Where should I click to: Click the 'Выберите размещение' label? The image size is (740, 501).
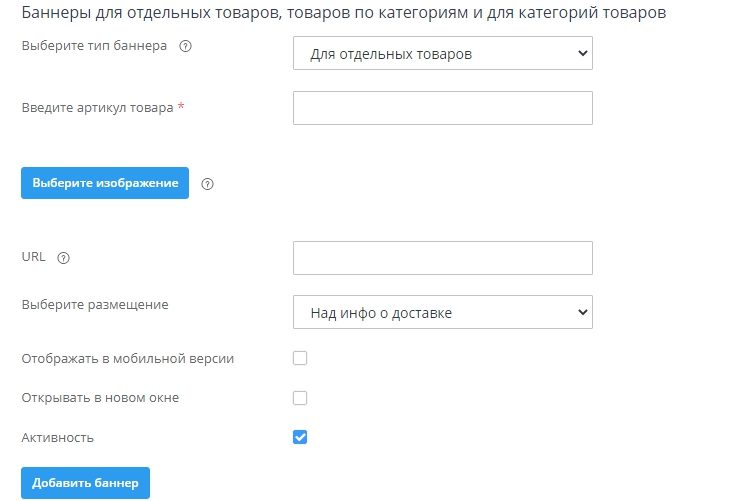95,305
